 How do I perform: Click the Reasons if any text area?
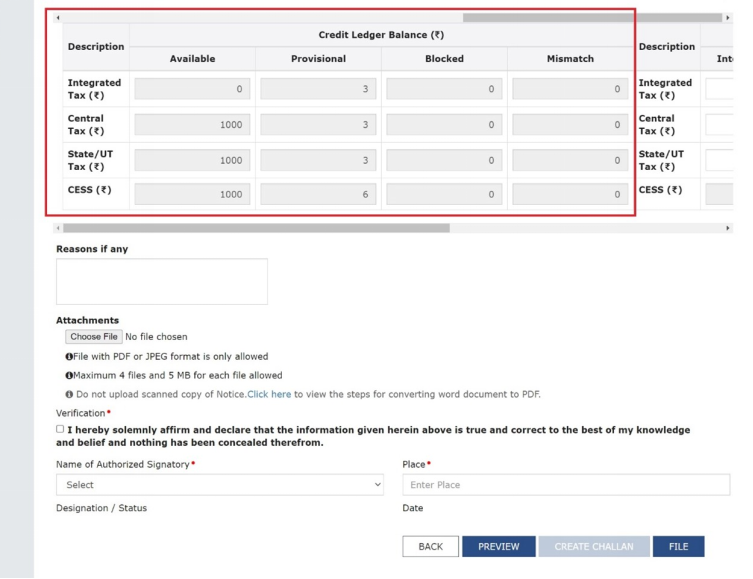coord(162,281)
